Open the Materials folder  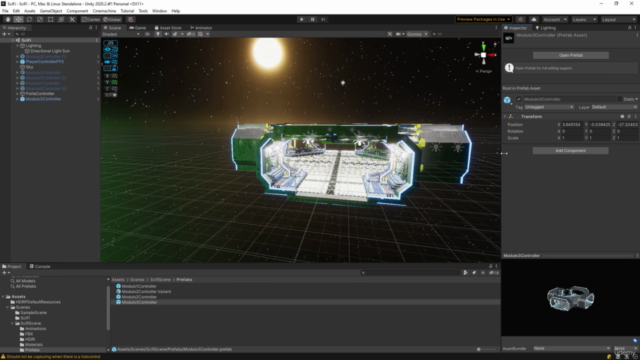33,344
